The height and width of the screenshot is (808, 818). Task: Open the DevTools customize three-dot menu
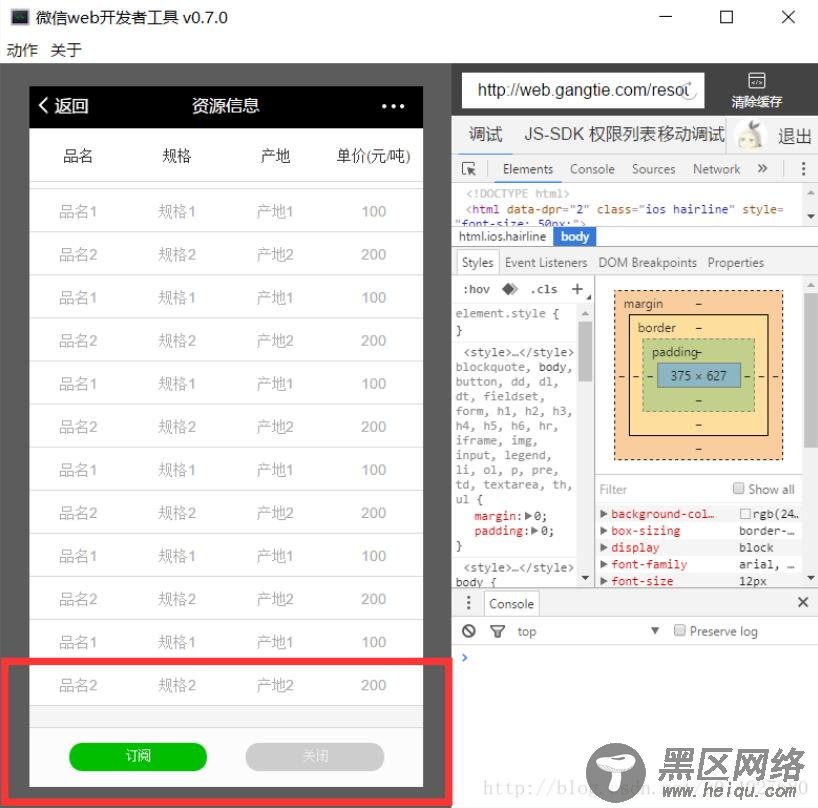pyautogui.click(x=803, y=168)
